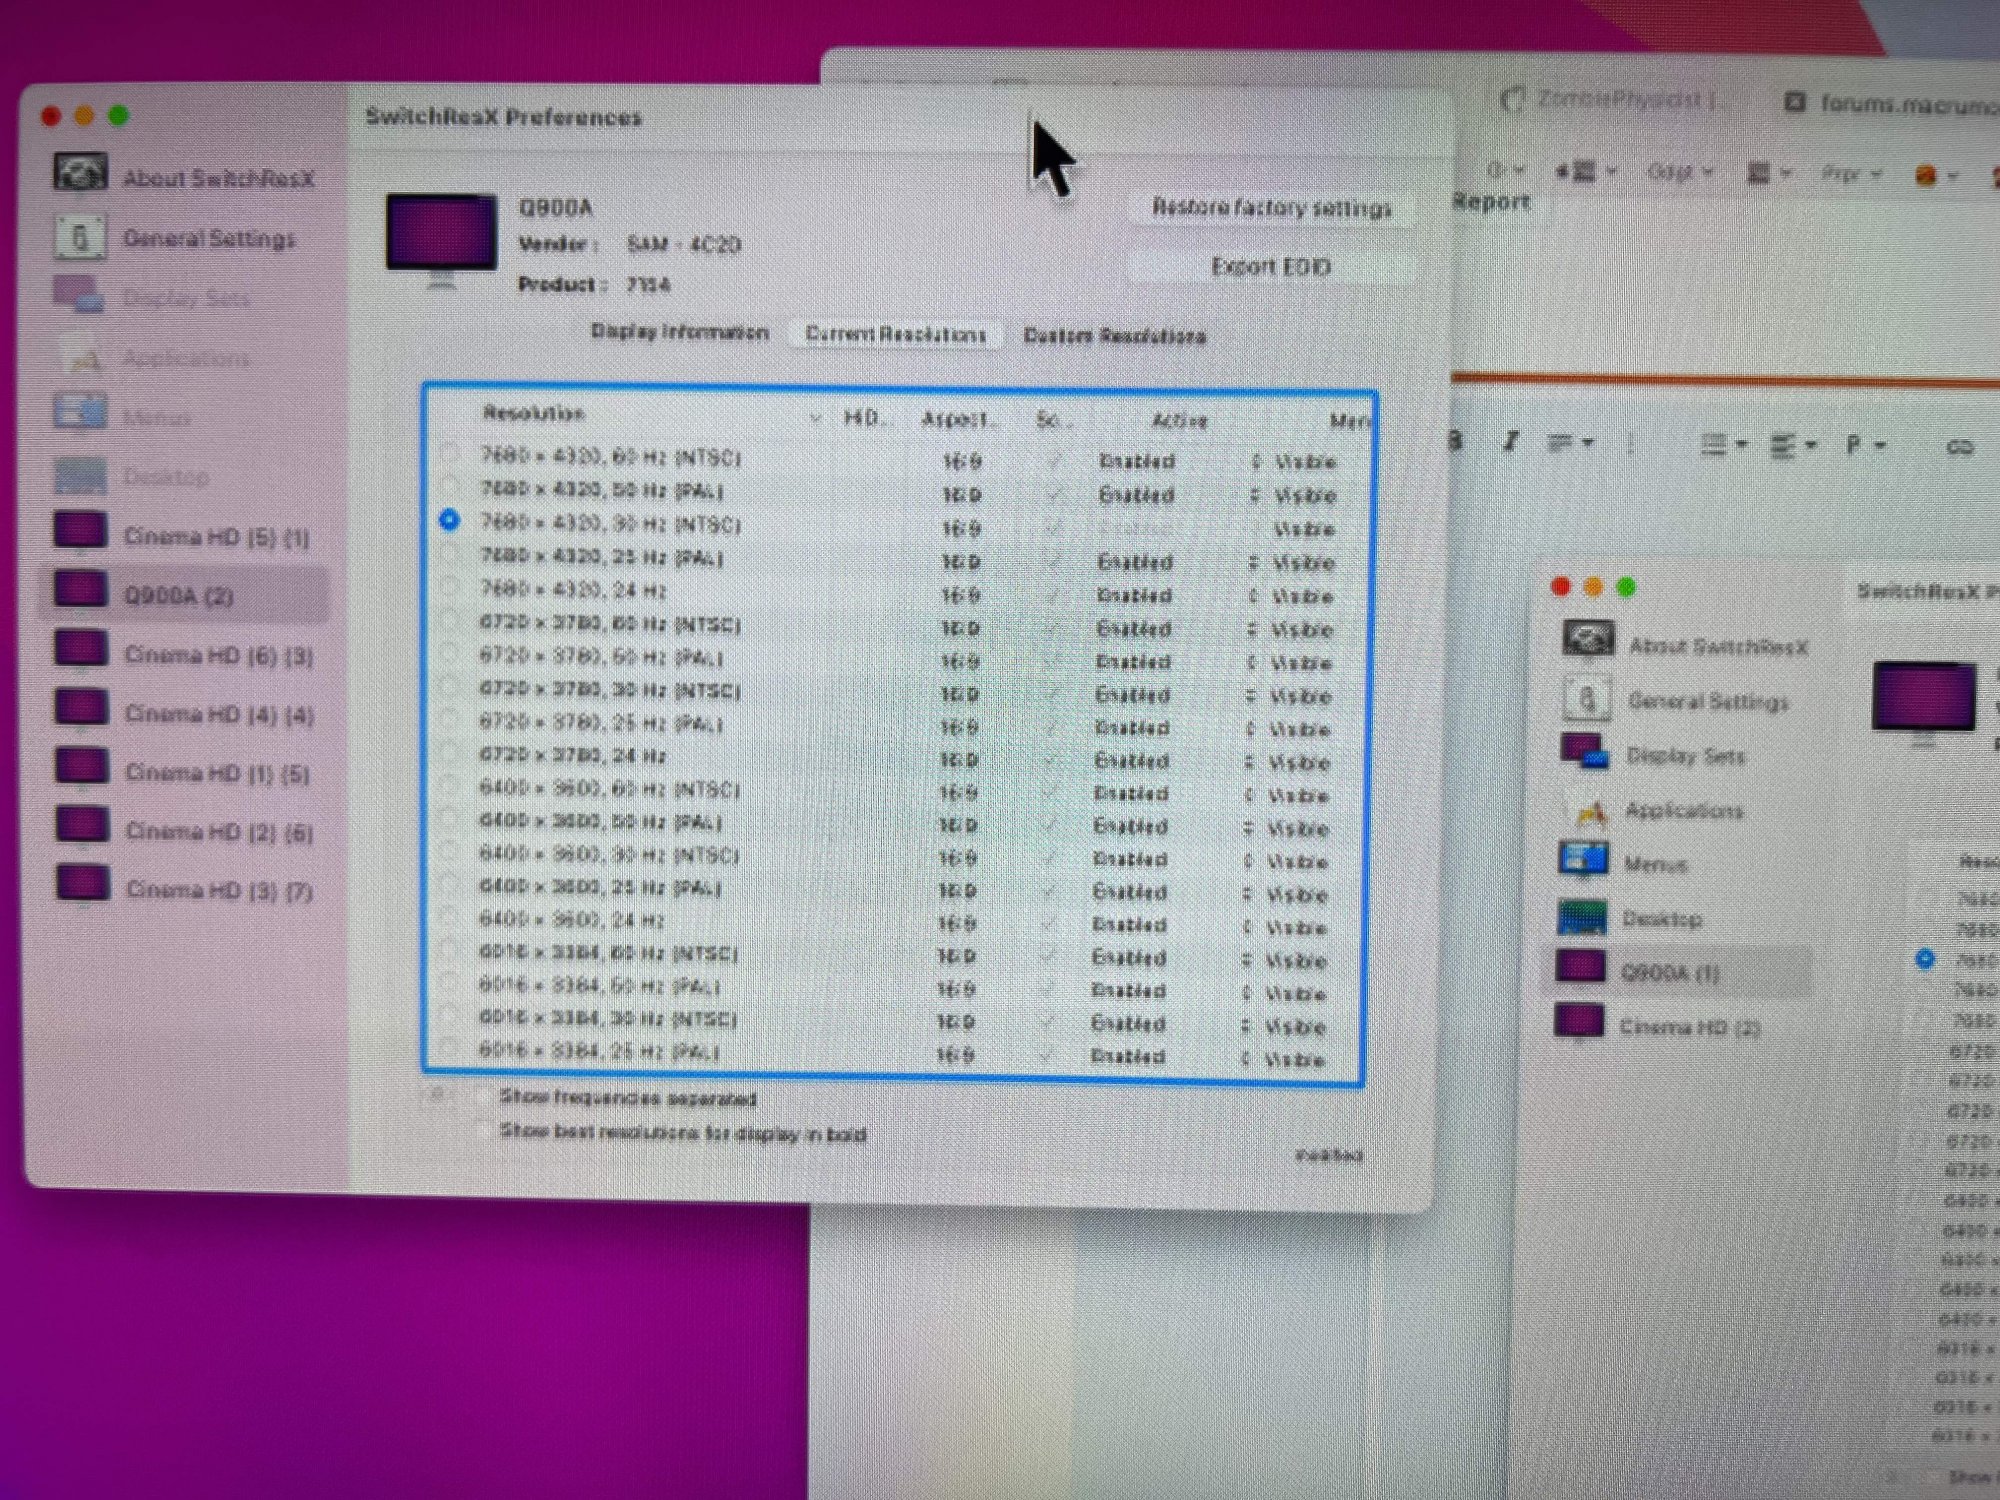Click Italic icon in forum editor
The width and height of the screenshot is (2000, 1500).
click(1510, 442)
